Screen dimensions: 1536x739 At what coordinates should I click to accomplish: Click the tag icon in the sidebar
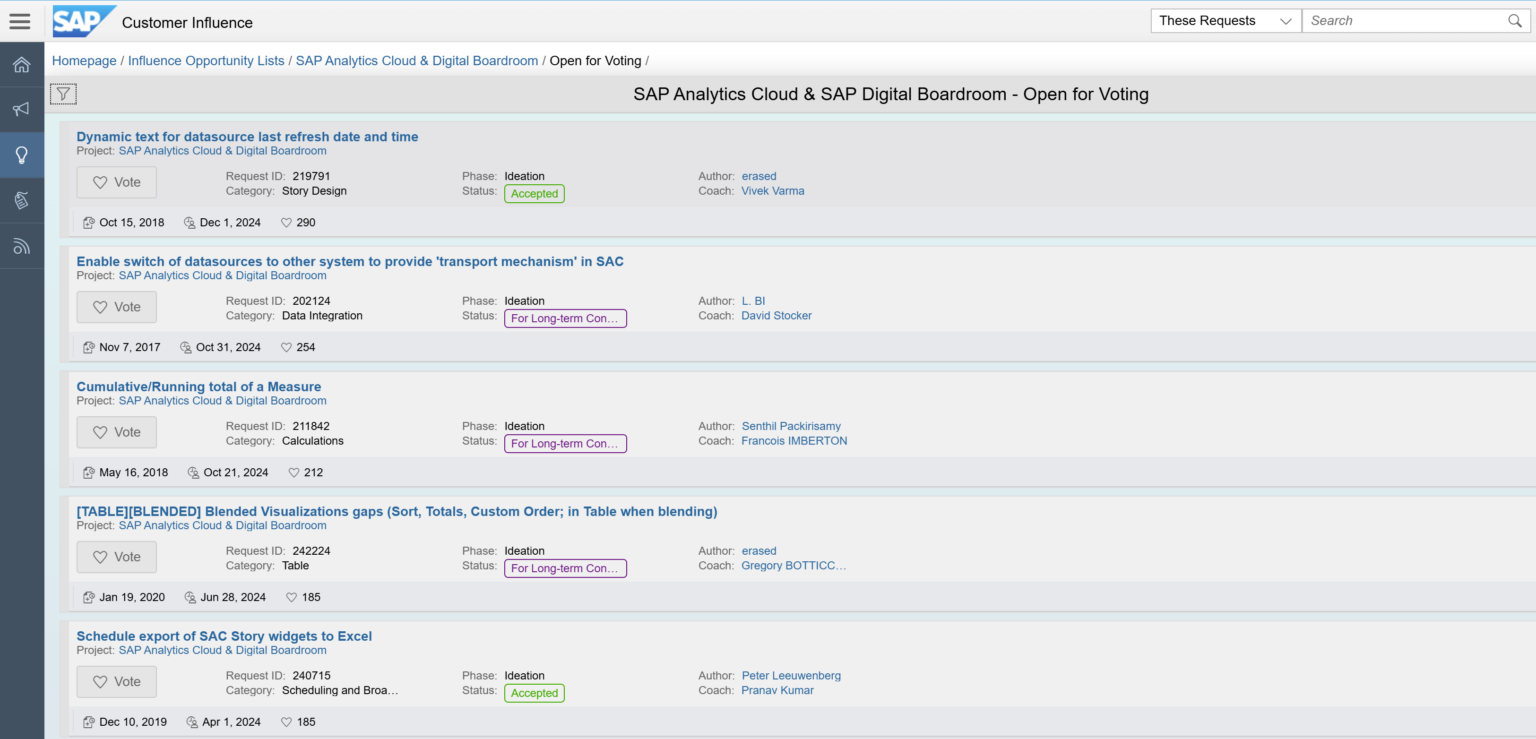pos(21,200)
